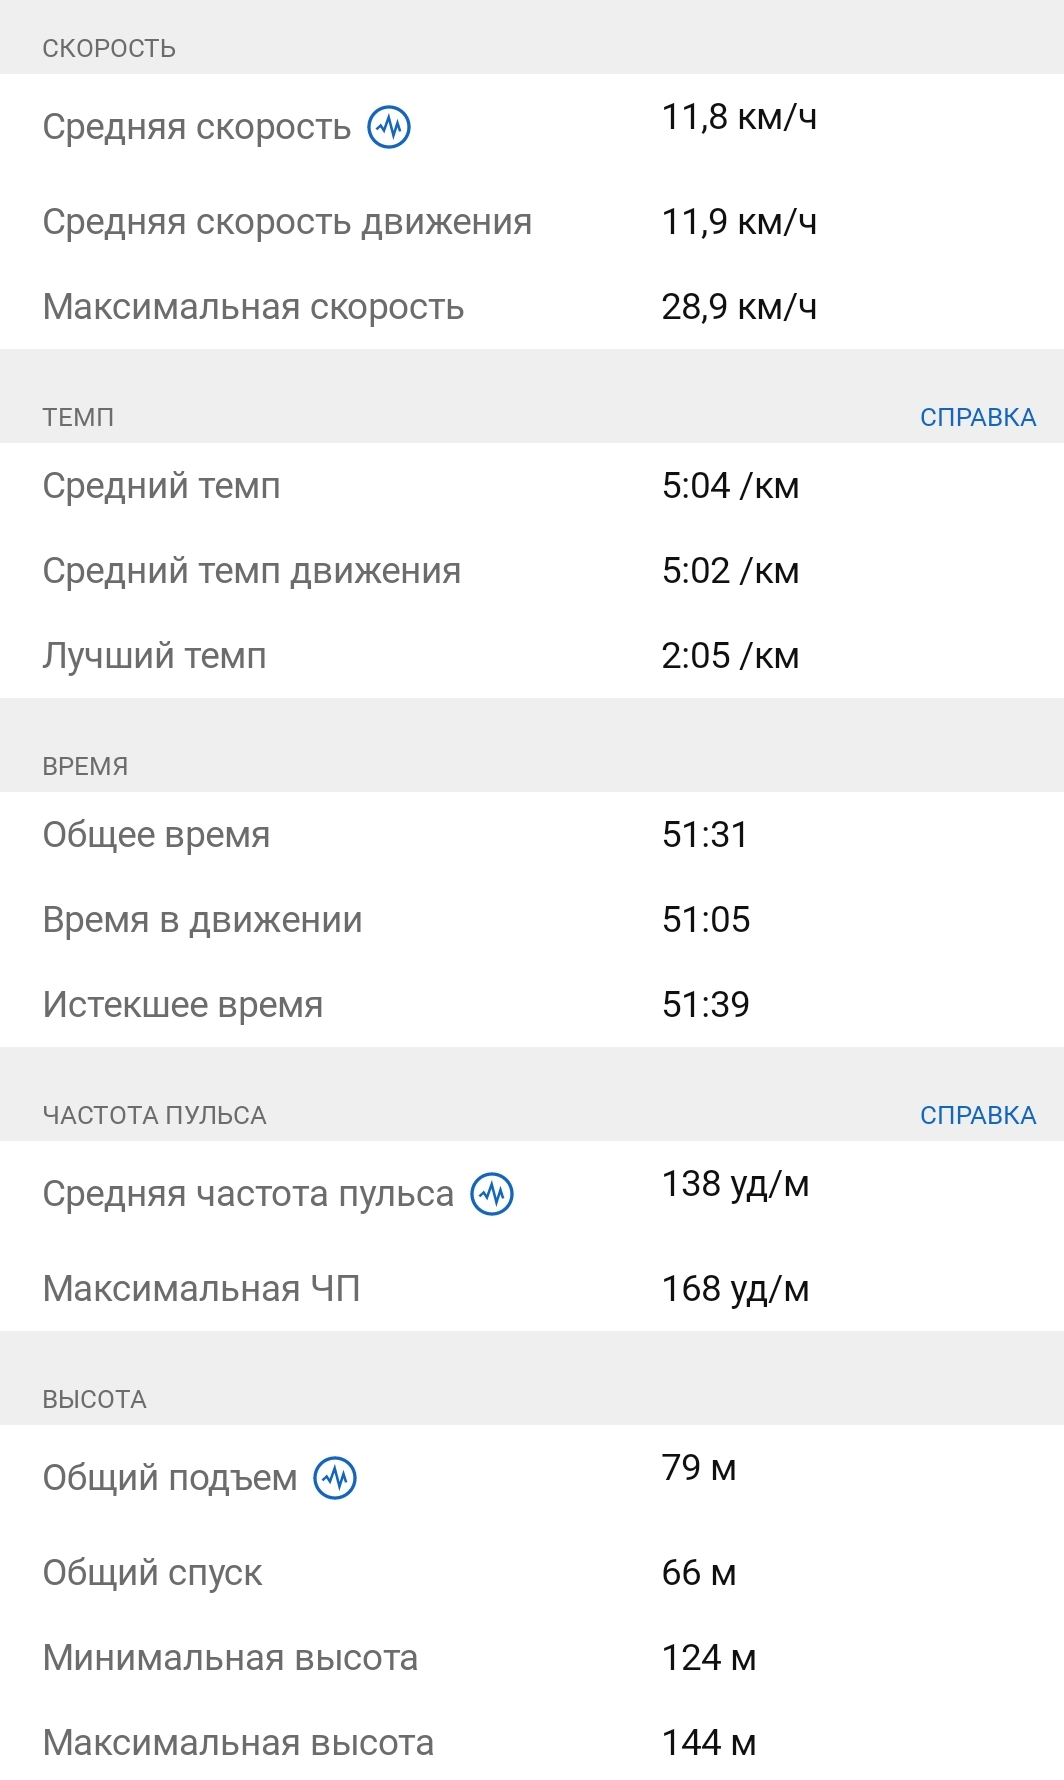Tap the Максимальная высота label
Viewport: 1064px width, 1780px height.
click(x=238, y=1743)
